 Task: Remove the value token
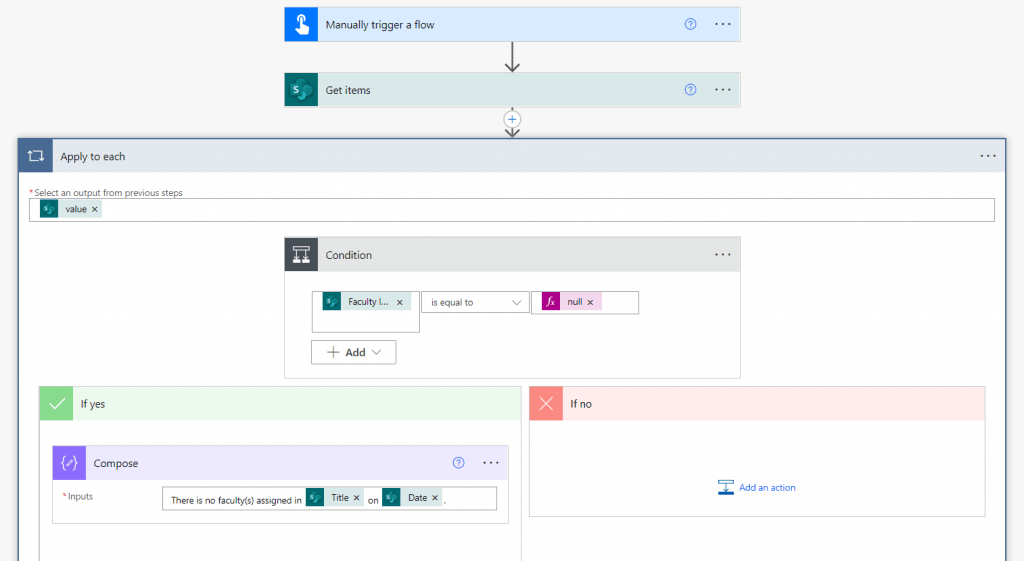95,209
